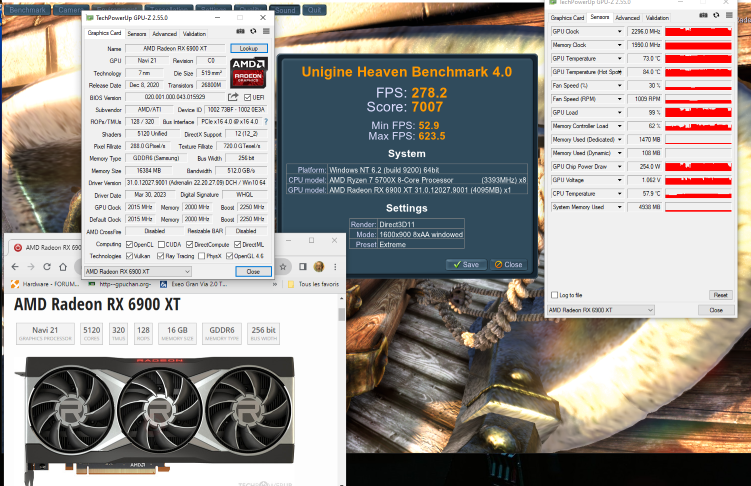Save the Heaven benchmark result
This screenshot has width=751, height=486.
coord(466,264)
